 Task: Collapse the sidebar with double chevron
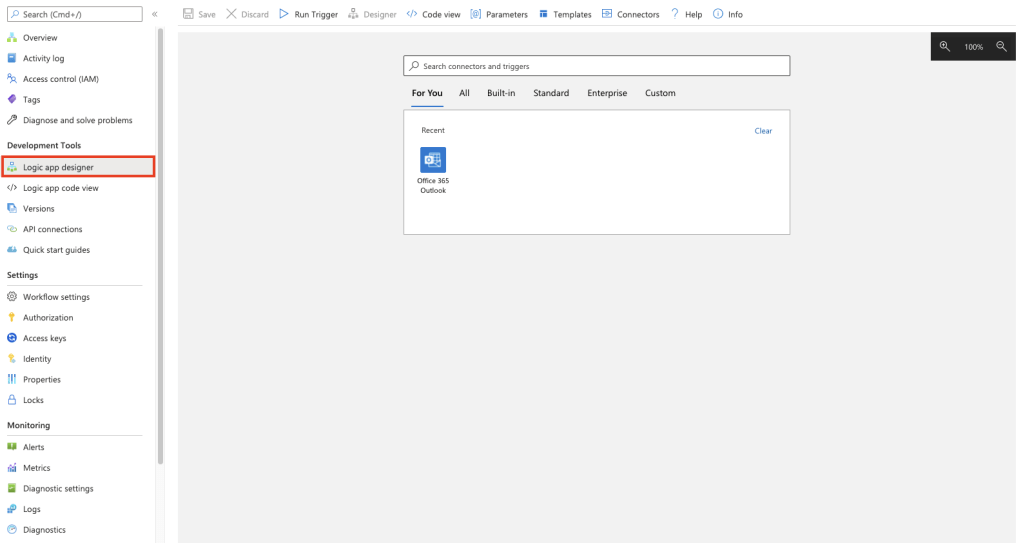click(154, 15)
